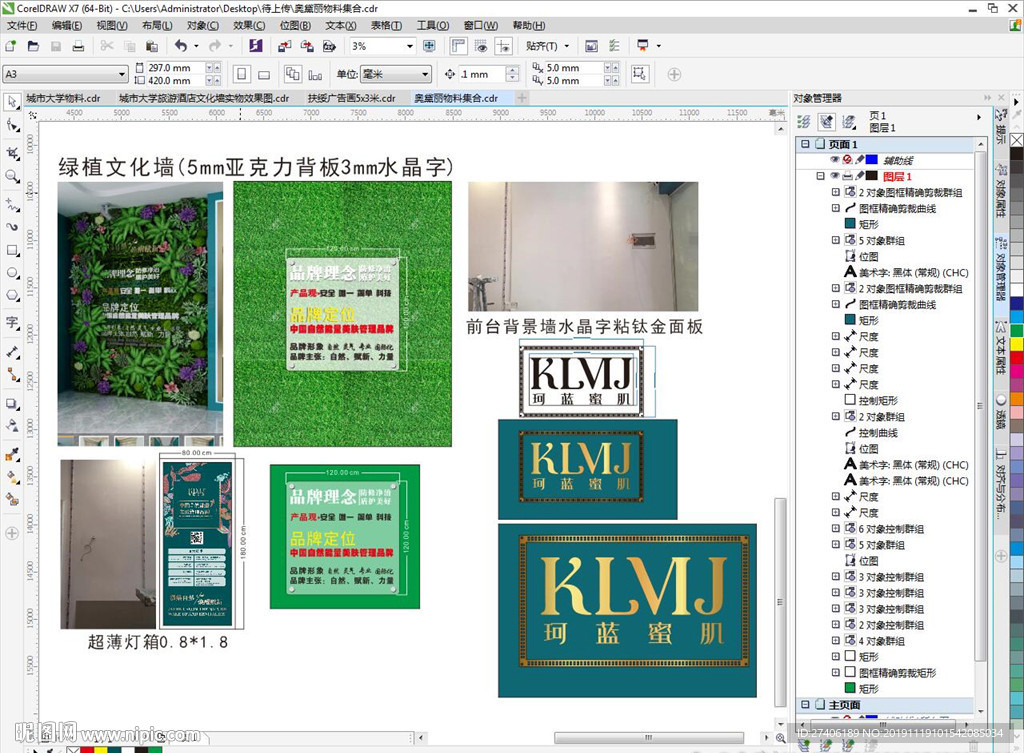This screenshot has height=753, width=1024.
Task: Select the Zoom tool in the toolbox
Action: pyautogui.click(x=12, y=176)
